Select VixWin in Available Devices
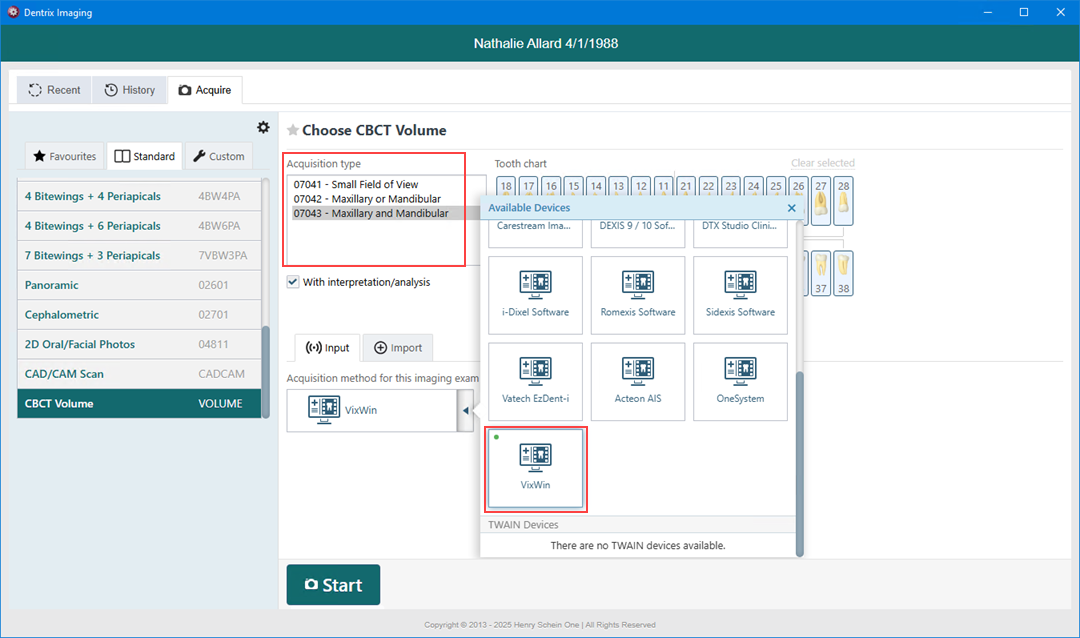 pyautogui.click(x=535, y=468)
